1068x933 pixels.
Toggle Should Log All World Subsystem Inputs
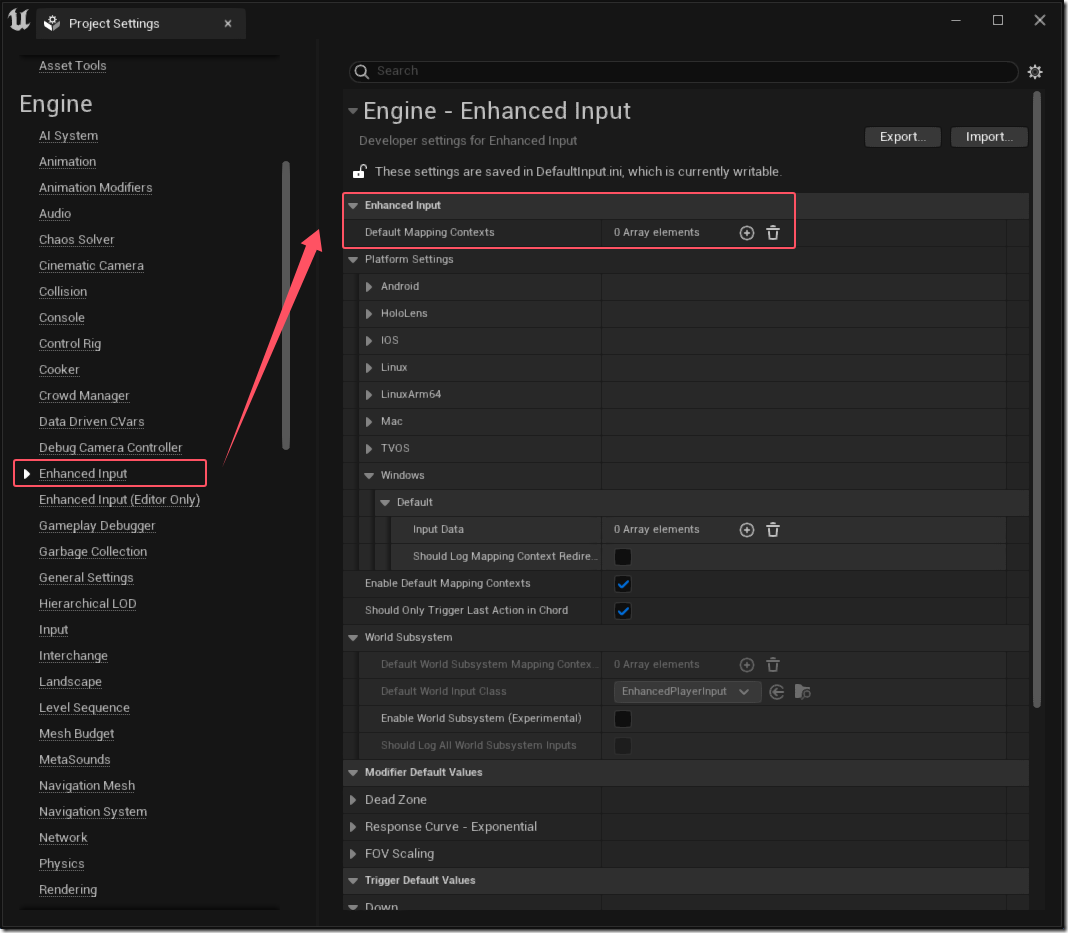623,746
